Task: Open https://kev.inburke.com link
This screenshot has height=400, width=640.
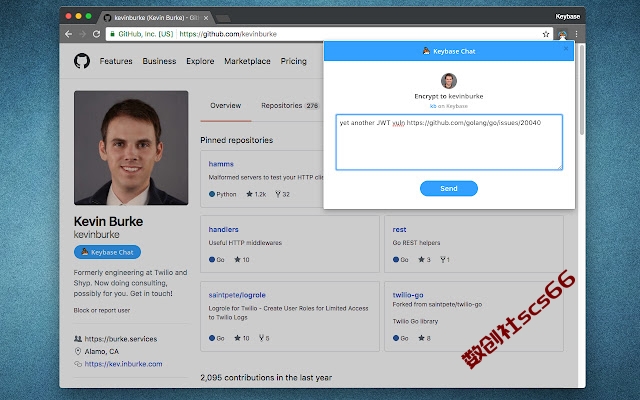Action: click(x=123, y=364)
